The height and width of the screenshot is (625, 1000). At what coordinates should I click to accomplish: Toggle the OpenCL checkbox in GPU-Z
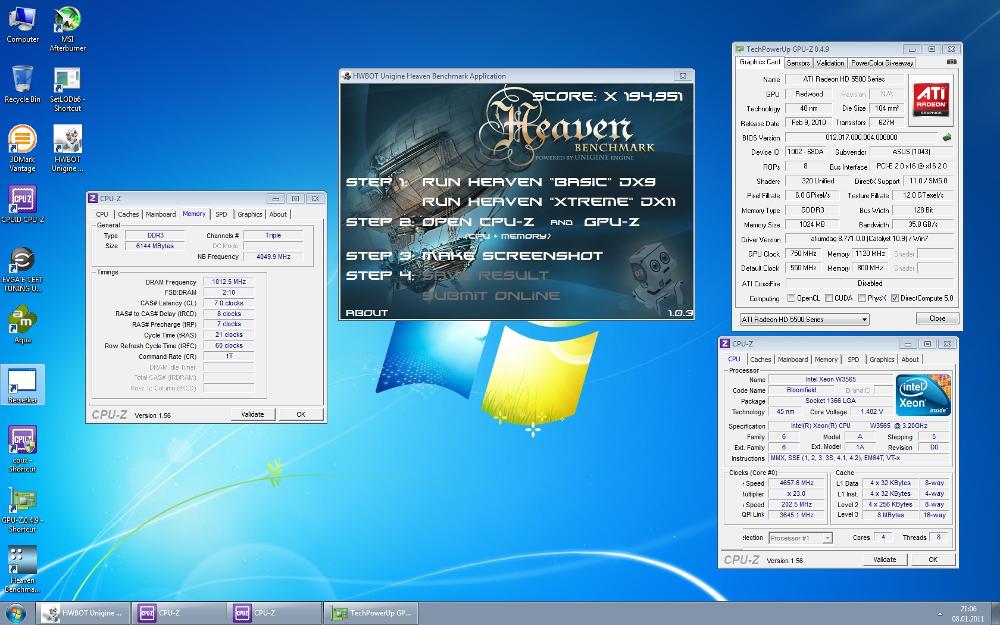point(791,298)
